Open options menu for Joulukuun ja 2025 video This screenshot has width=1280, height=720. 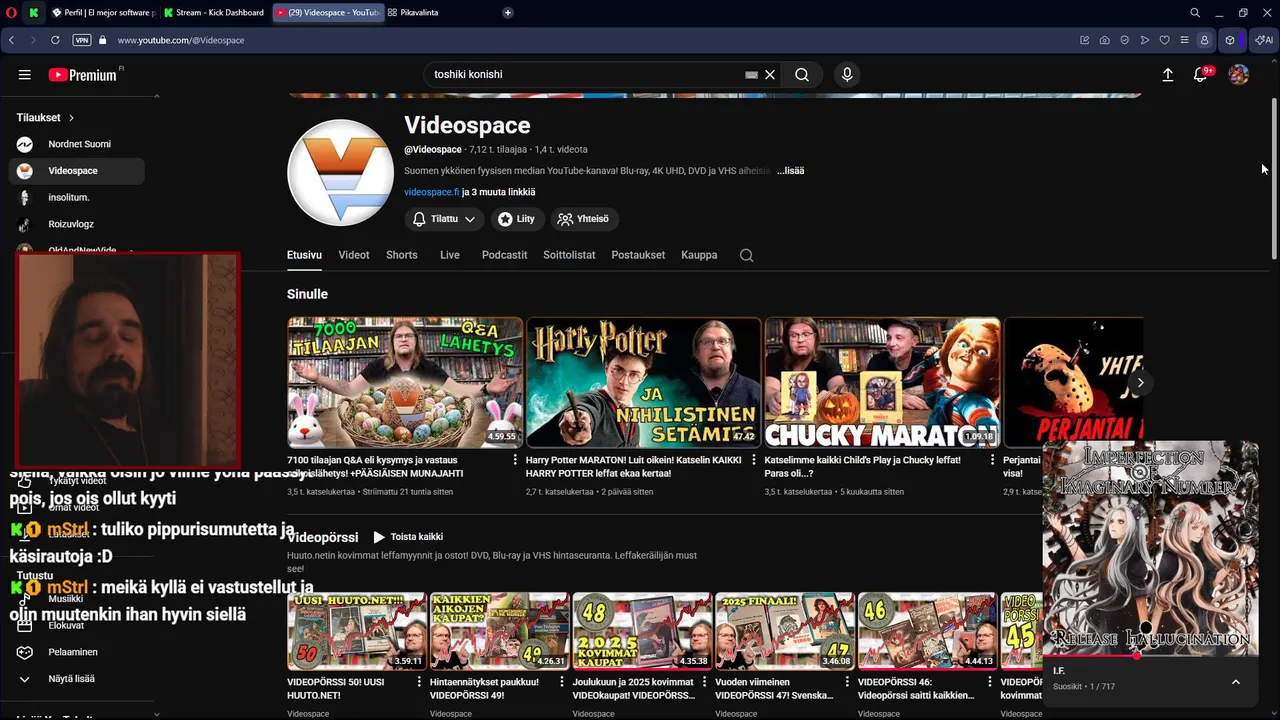[x=705, y=683]
